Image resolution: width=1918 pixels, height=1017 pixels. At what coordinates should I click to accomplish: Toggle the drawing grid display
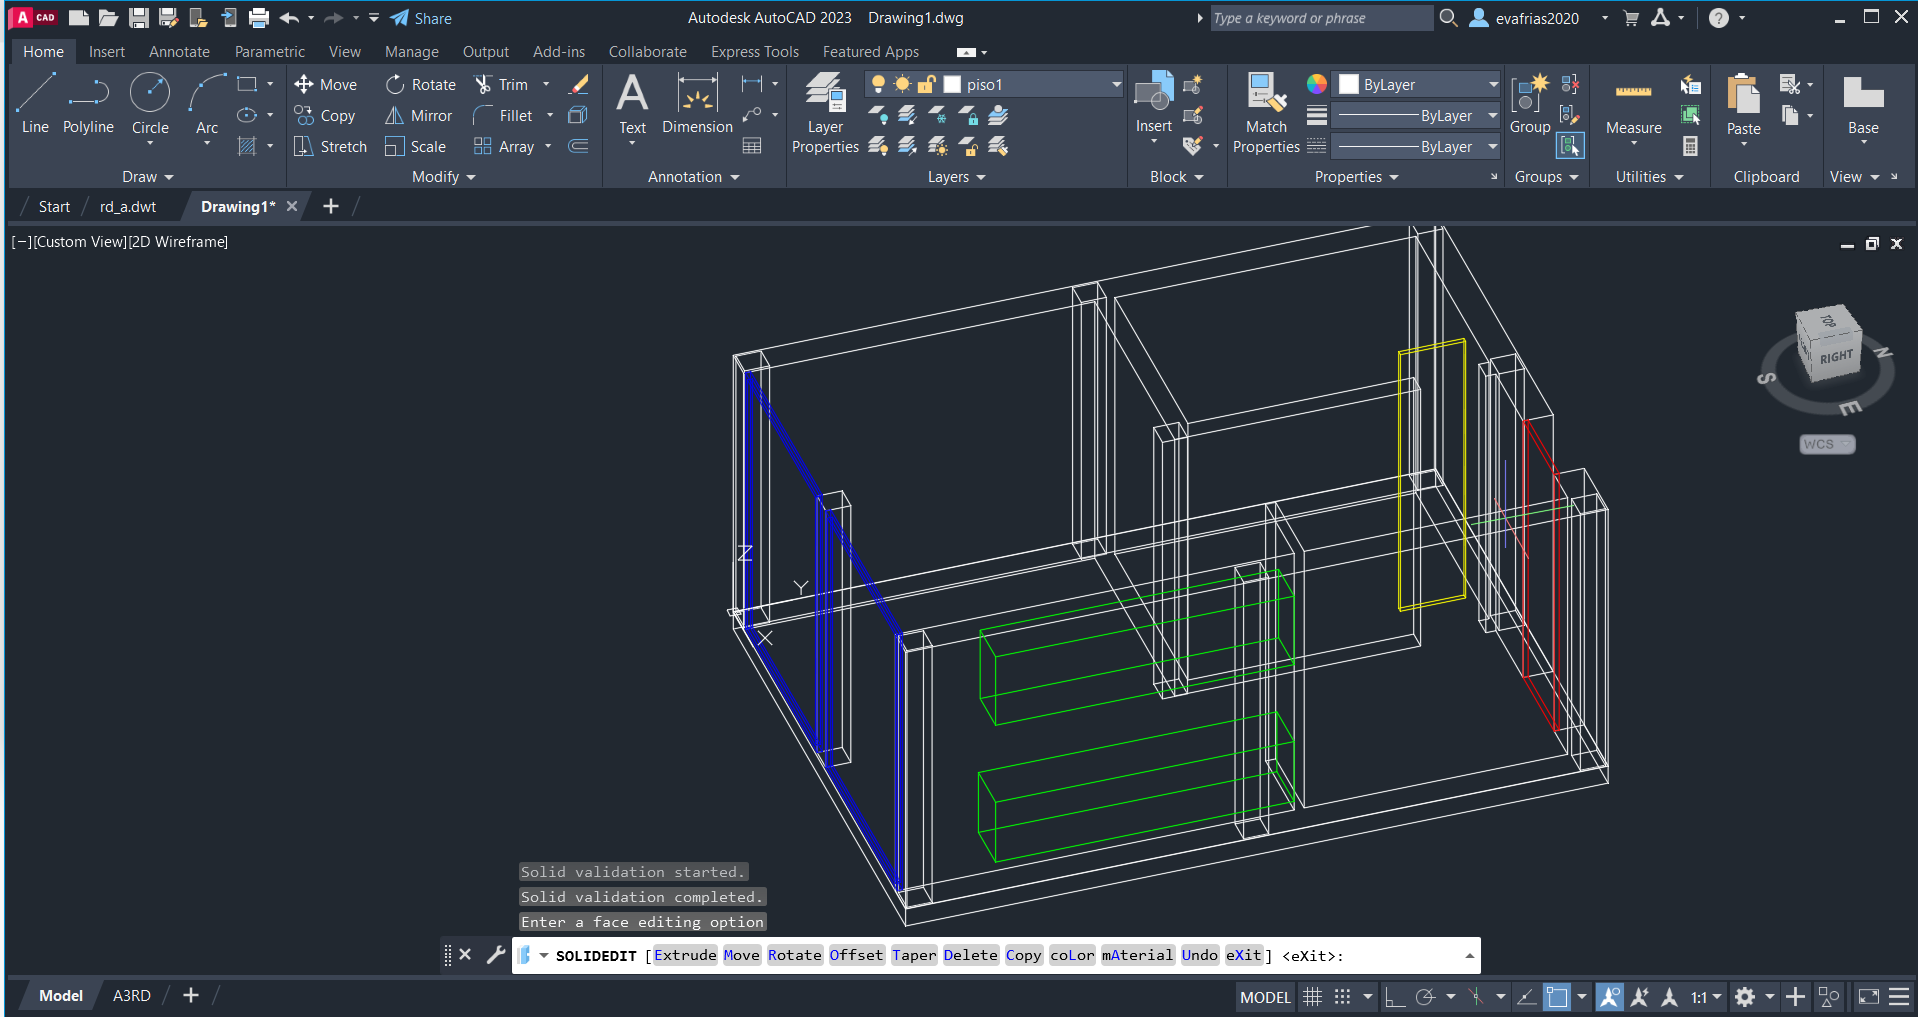(1312, 997)
